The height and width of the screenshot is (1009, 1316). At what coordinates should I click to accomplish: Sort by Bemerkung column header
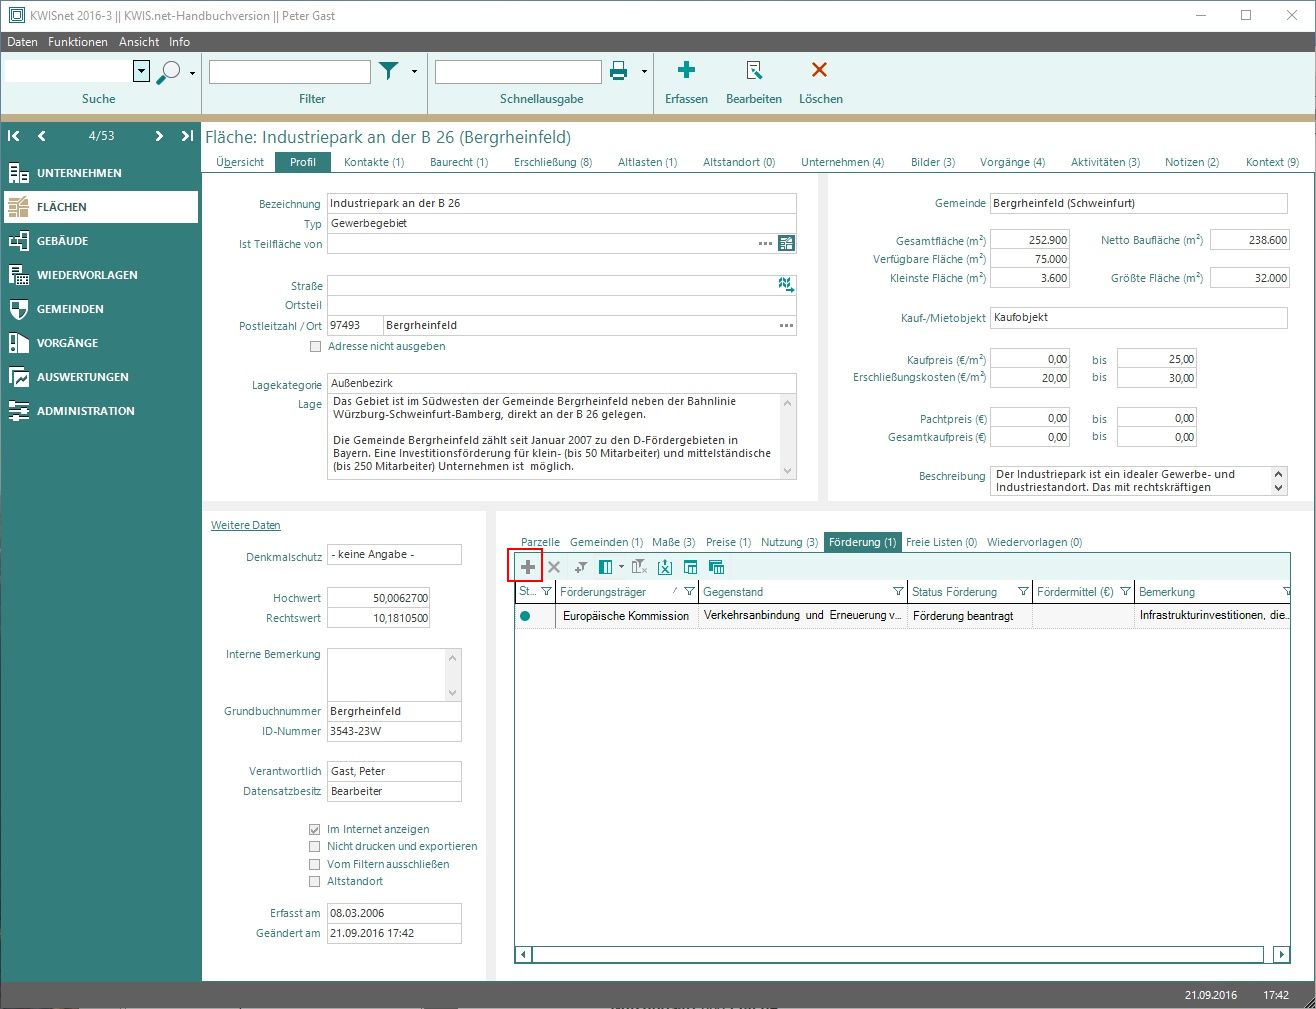[x=1167, y=592]
